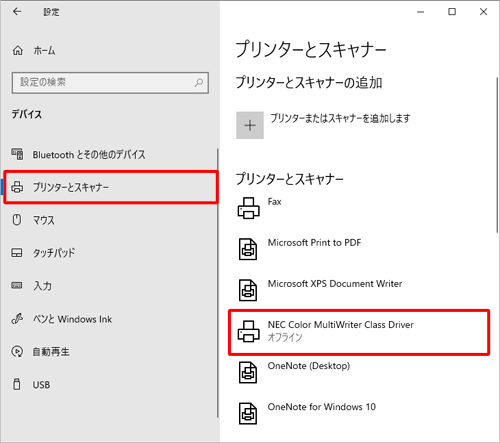The image size is (500, 443).
Task: Open the マウス settings page
Action: pos(43,220)
